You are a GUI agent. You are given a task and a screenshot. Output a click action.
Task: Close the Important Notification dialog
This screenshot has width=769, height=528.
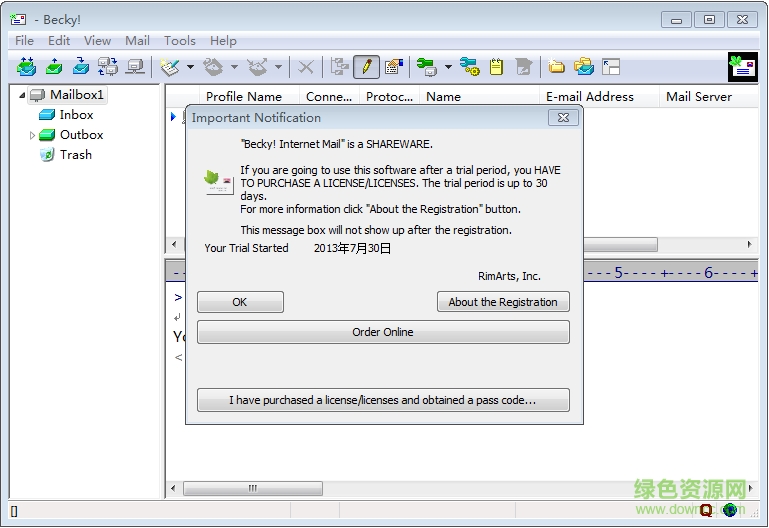point(564,118)
